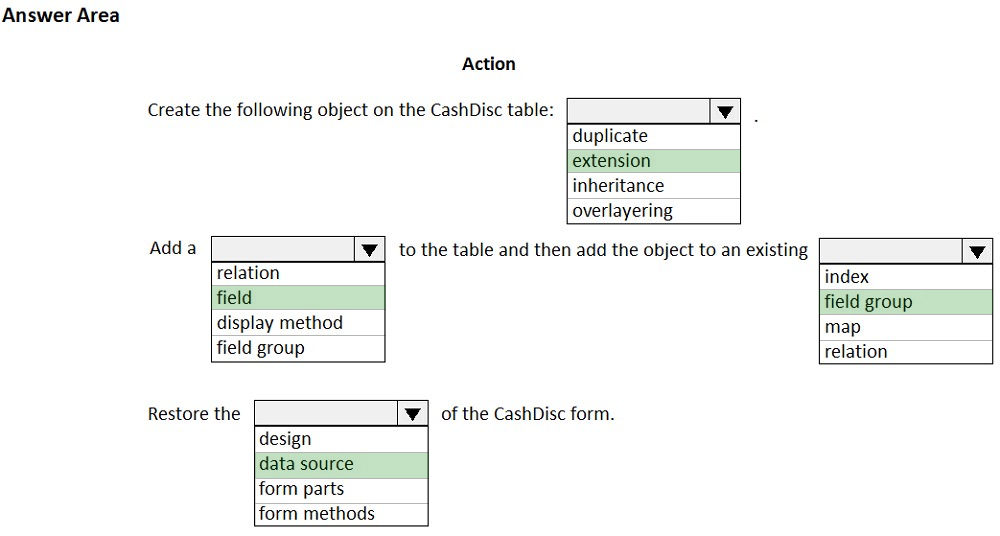
Task: Choose the highlighted 'data source' option
Action: coord(341,465)
